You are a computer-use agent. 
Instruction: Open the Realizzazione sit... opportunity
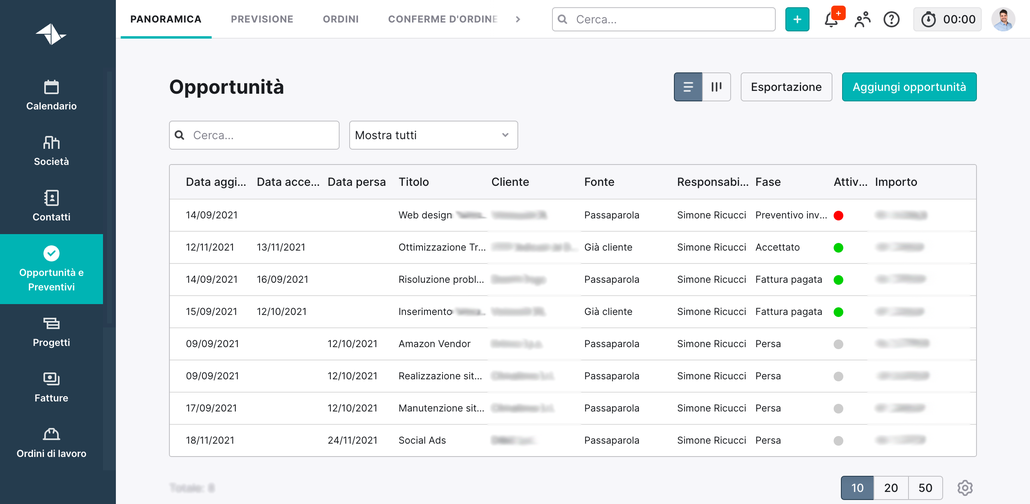click(441, 376)
